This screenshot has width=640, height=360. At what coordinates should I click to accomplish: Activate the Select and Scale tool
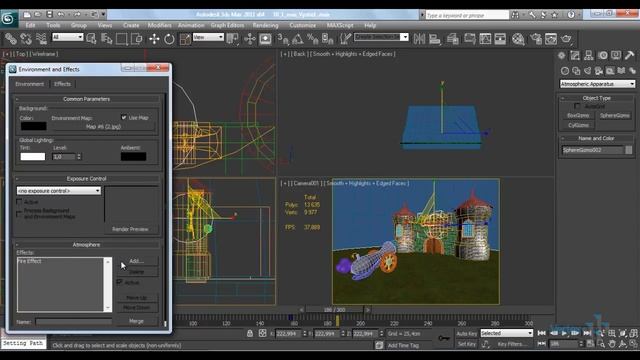185,39
